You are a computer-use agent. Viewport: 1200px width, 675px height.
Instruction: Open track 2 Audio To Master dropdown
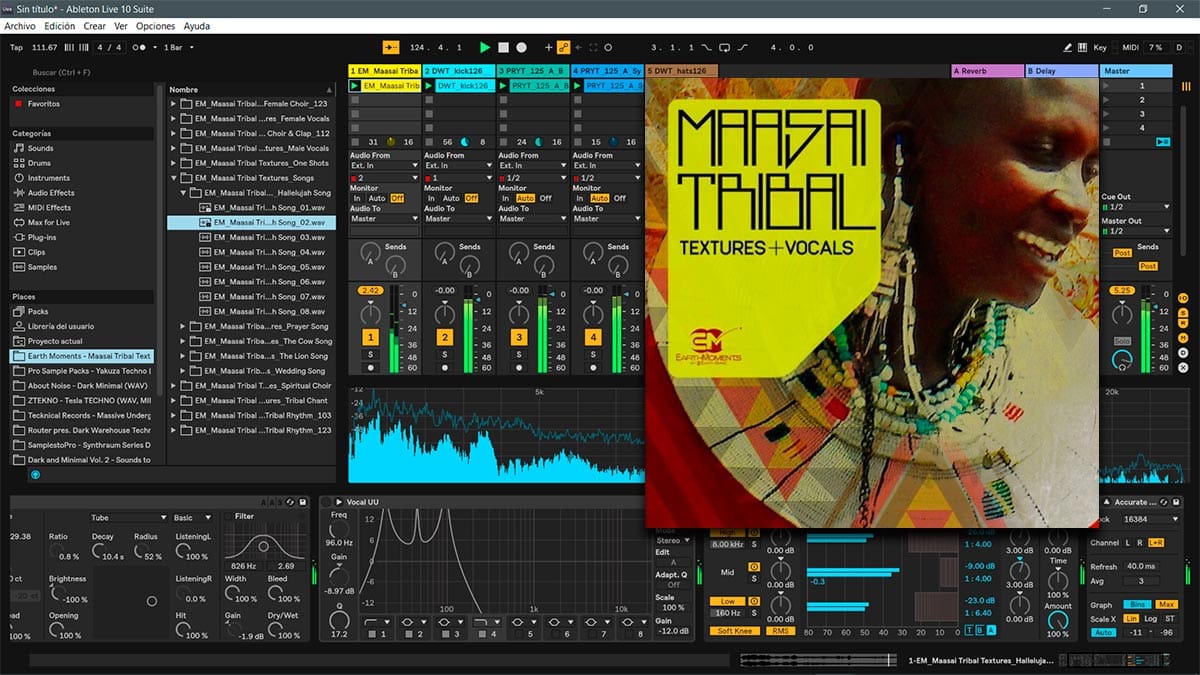pos(458,219)
